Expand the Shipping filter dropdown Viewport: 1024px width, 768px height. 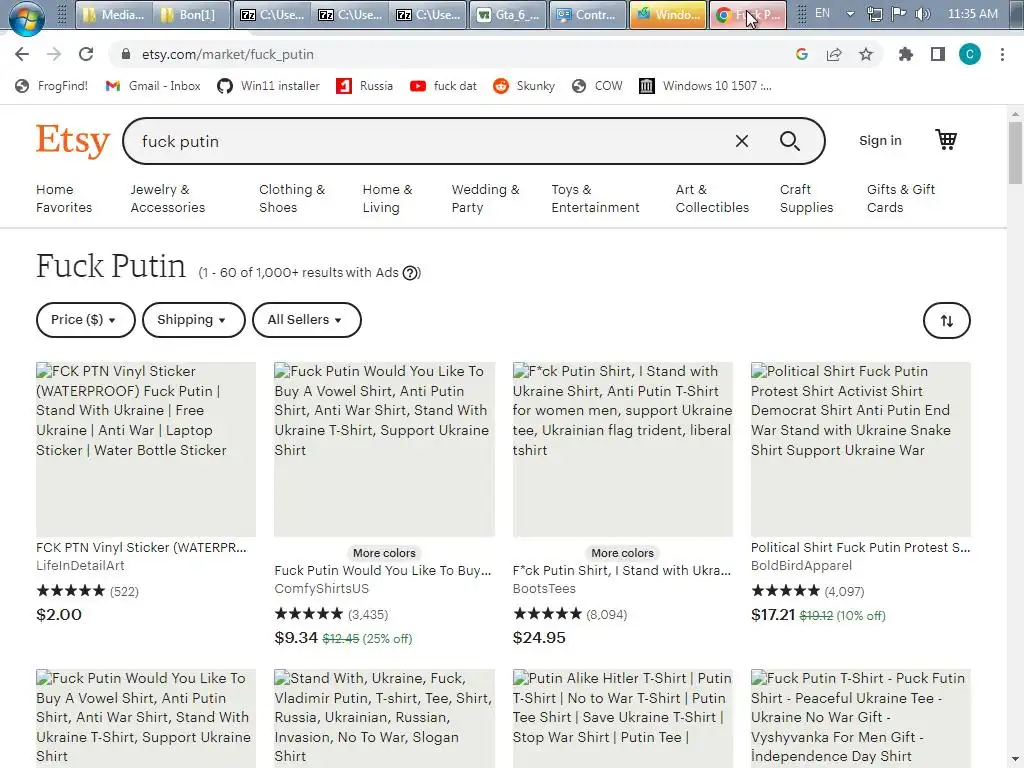[x=193, y=320]
